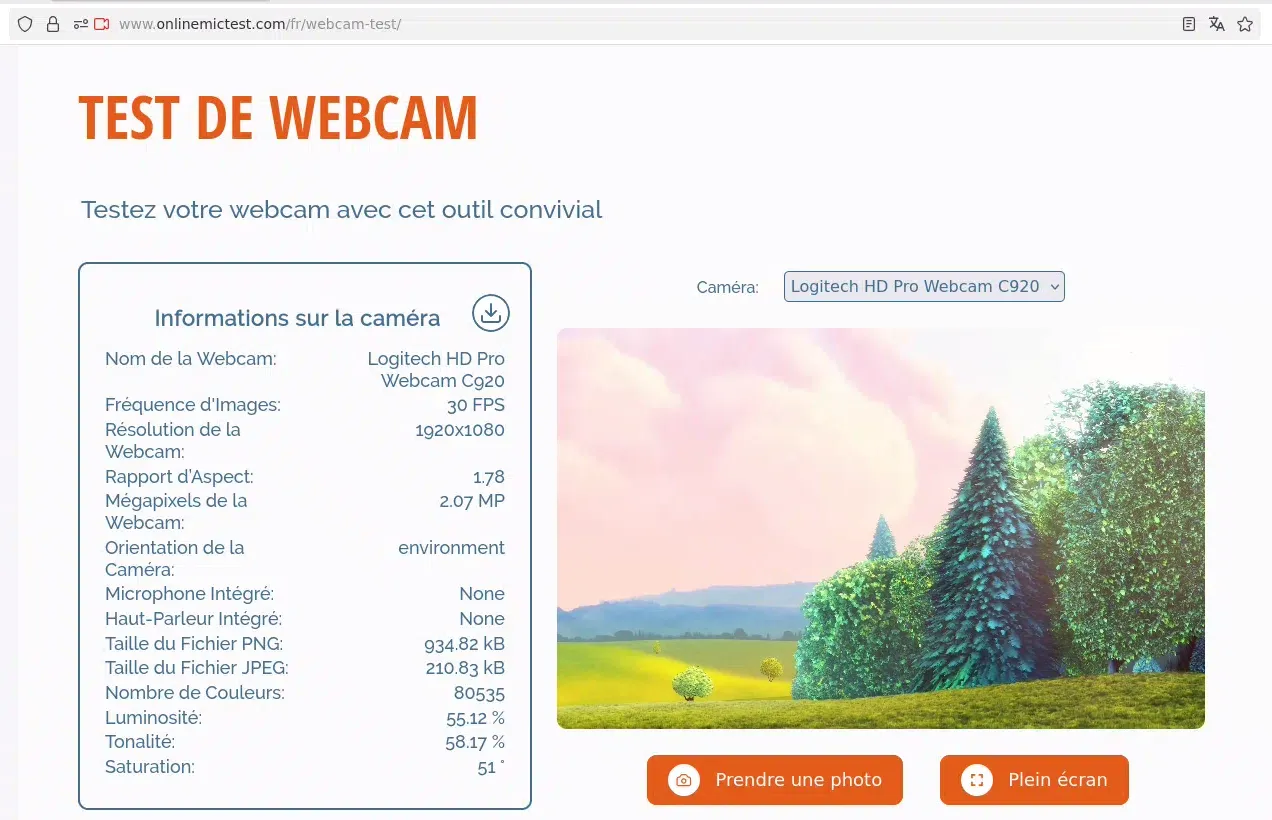Click the webcam preview image
Viewport: 1272px width, 820px height.
coord(881,528)
